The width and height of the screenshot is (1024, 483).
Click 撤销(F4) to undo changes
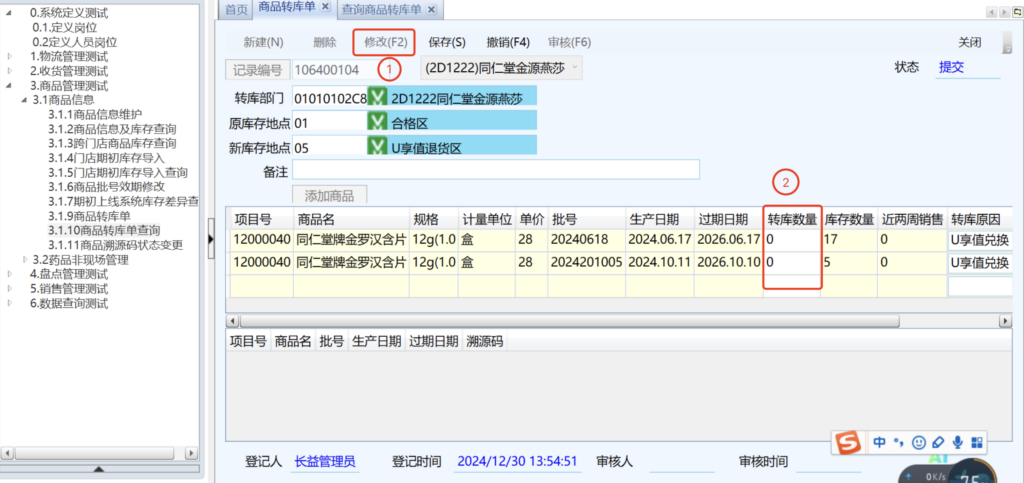pyautogui.click(x=507, y=42)
